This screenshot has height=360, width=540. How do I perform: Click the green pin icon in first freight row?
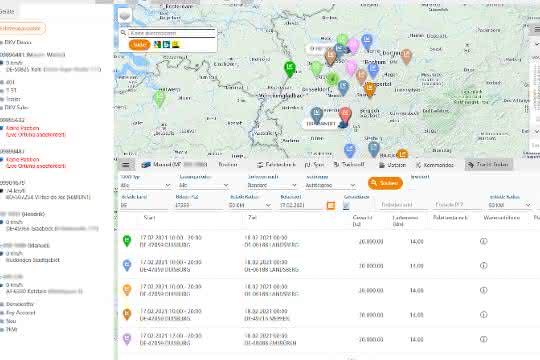point(127,241)
